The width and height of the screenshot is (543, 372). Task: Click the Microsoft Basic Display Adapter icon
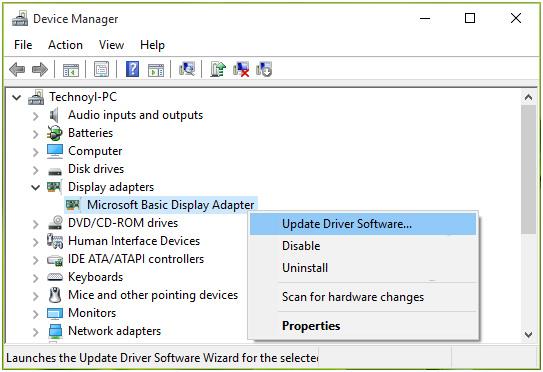73,205
